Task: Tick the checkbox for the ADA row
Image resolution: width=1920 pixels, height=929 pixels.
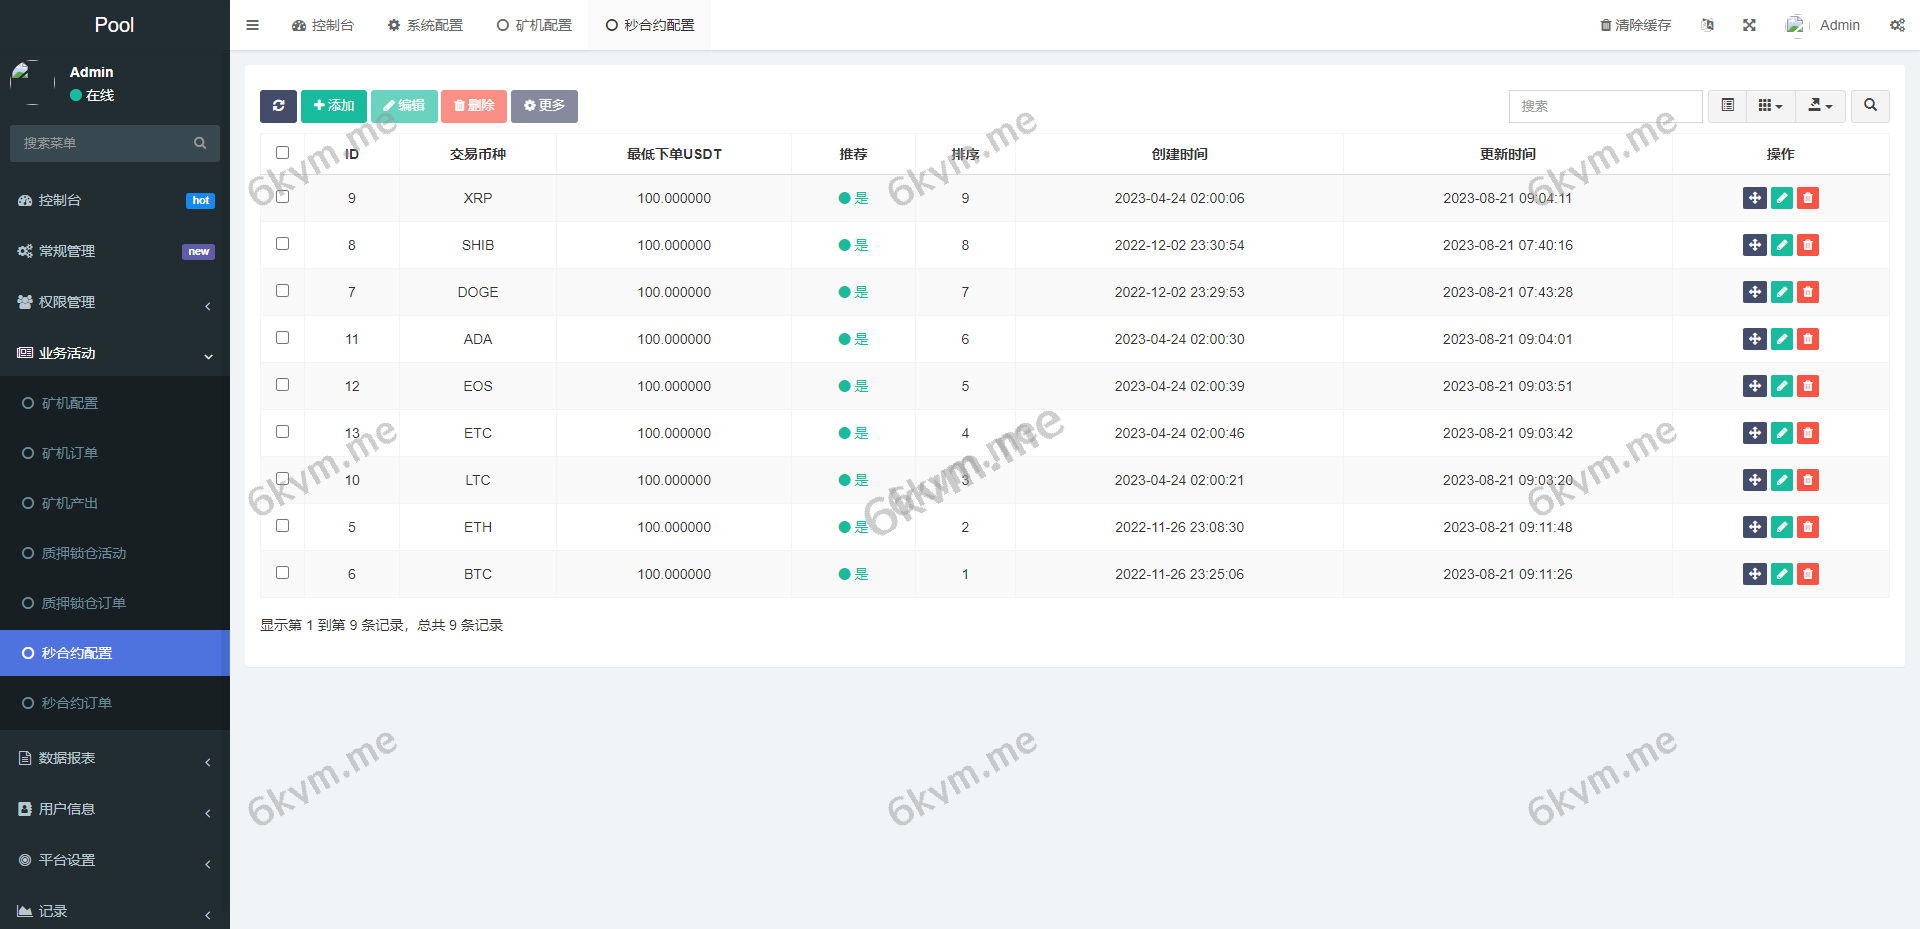Action: 282,338
